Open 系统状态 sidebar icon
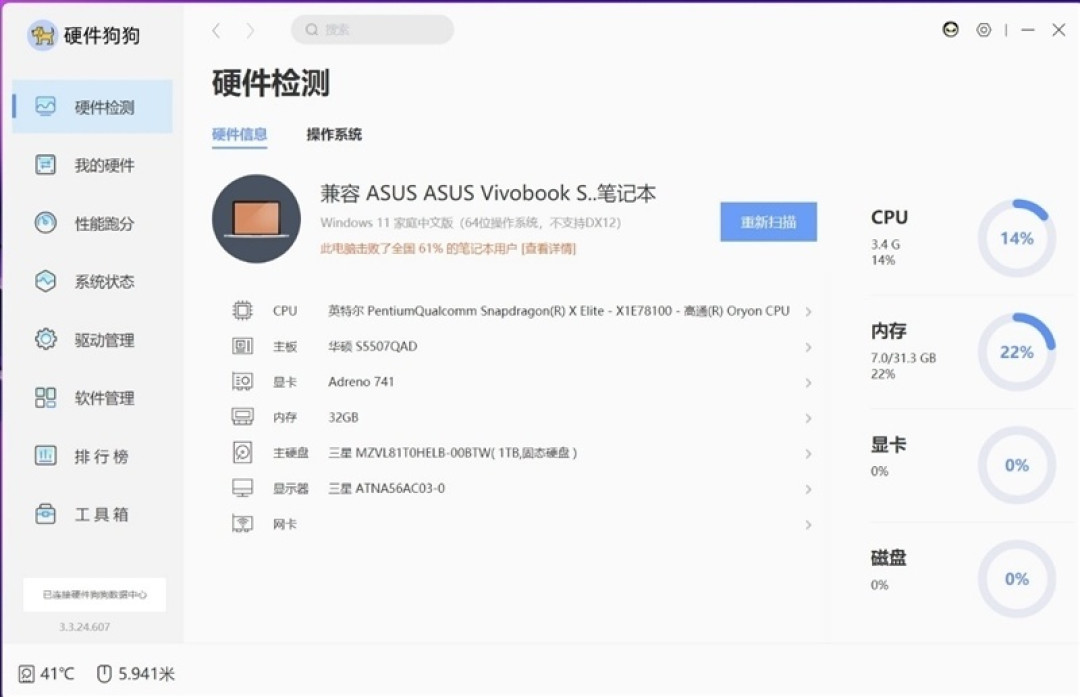Screen dimensions: 1080x697 [45, 281]
